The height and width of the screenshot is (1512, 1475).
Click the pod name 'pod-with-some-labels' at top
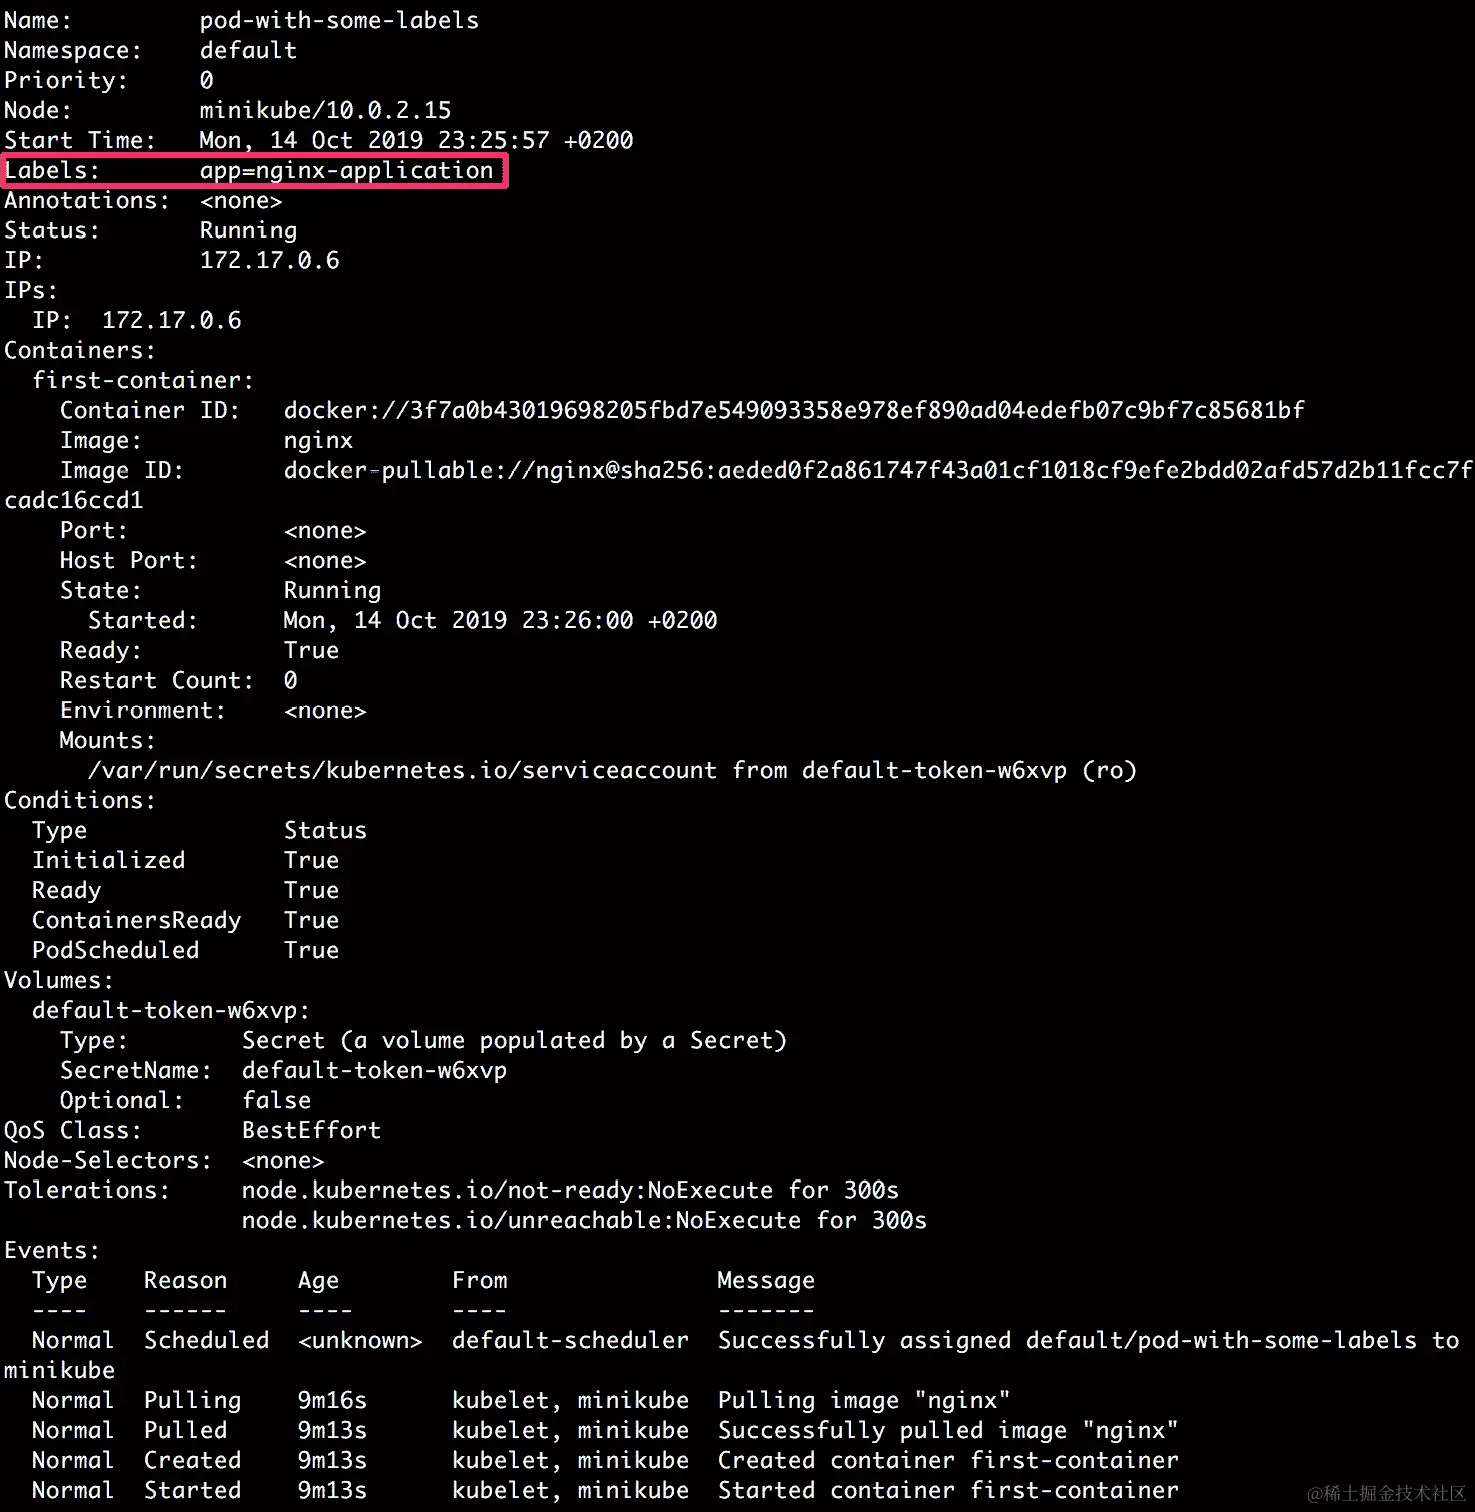click(x=339, y=21)
